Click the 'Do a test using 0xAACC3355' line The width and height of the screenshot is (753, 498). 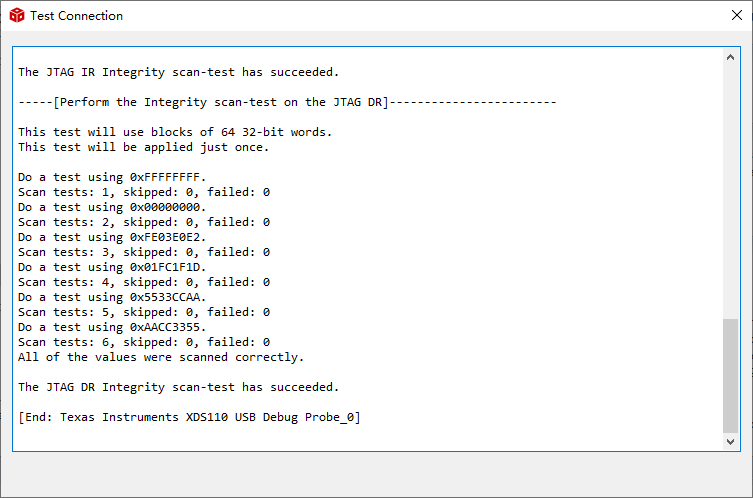pyautogui.click(x=112, y=327)
